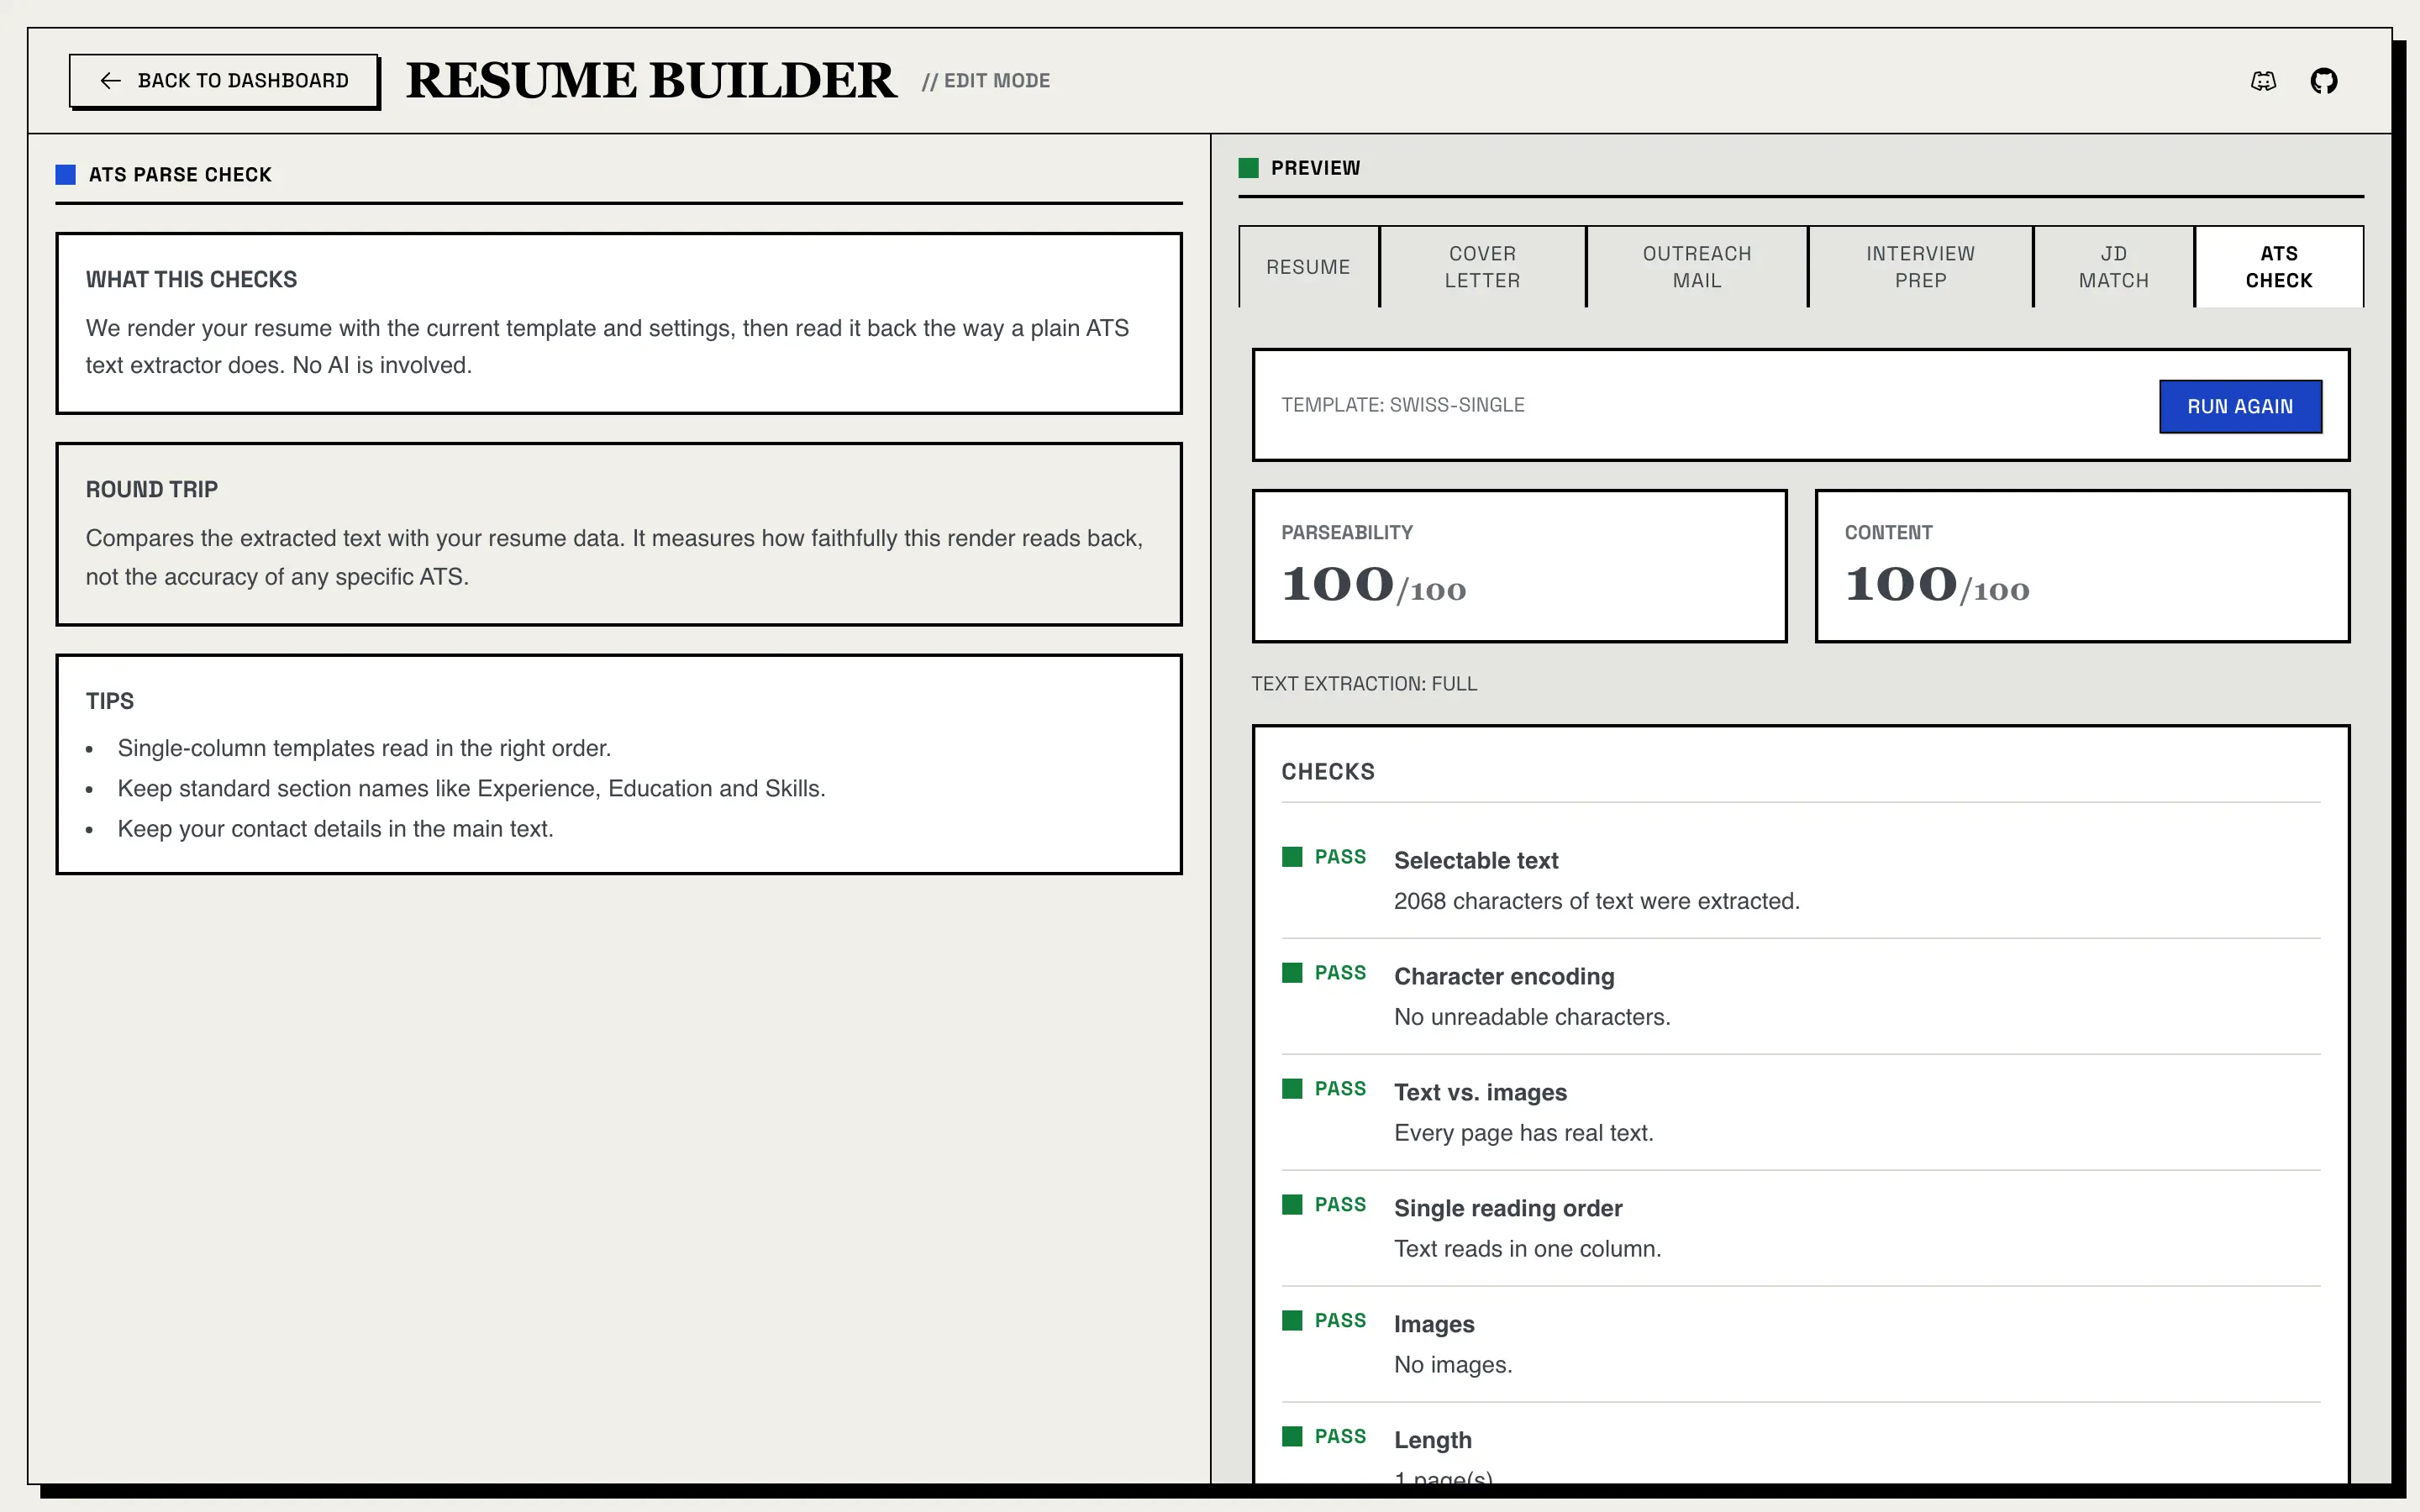
Task: Click 'Every page has real text.'
Action: click(x=1523, y=1133)
